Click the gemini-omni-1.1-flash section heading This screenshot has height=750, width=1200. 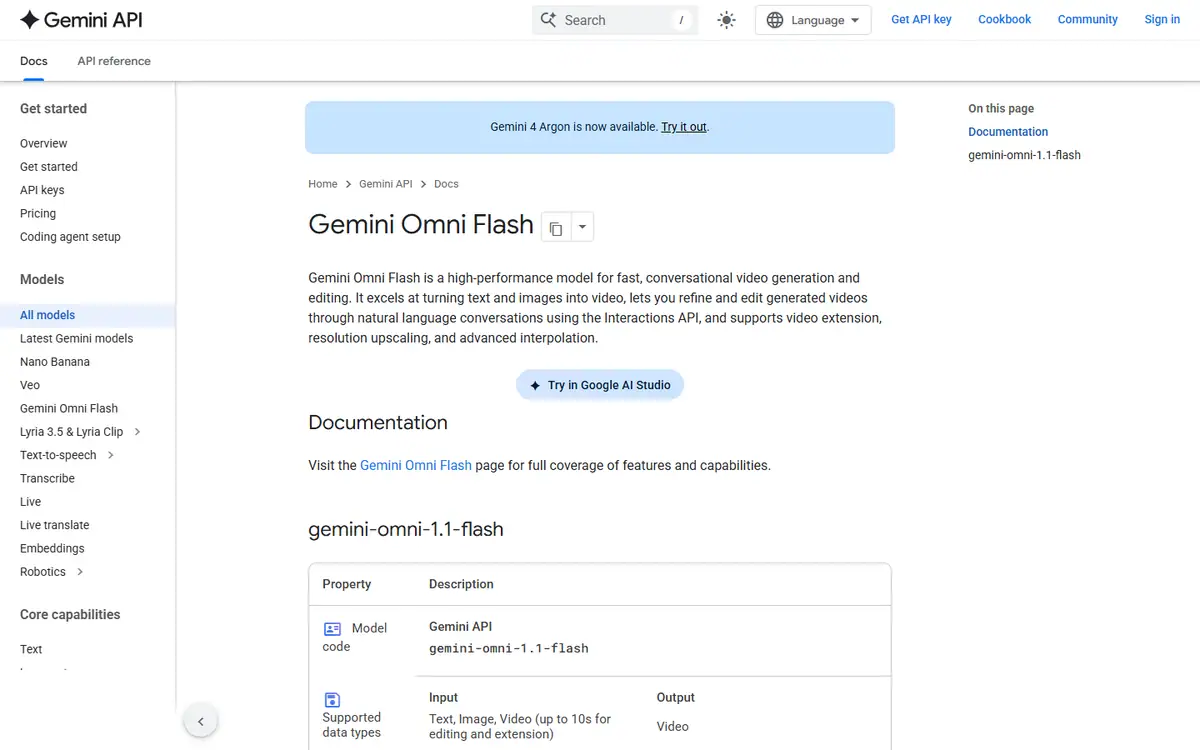pos(406,529)
